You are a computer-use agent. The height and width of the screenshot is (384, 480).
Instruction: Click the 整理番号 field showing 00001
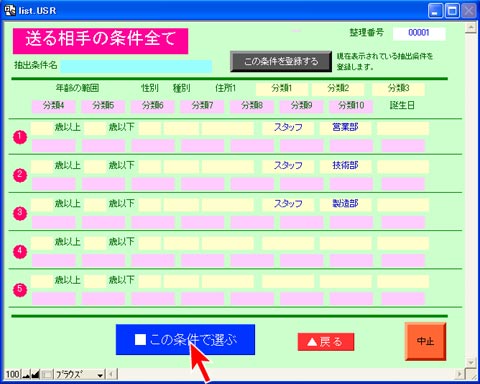(419, 33)
